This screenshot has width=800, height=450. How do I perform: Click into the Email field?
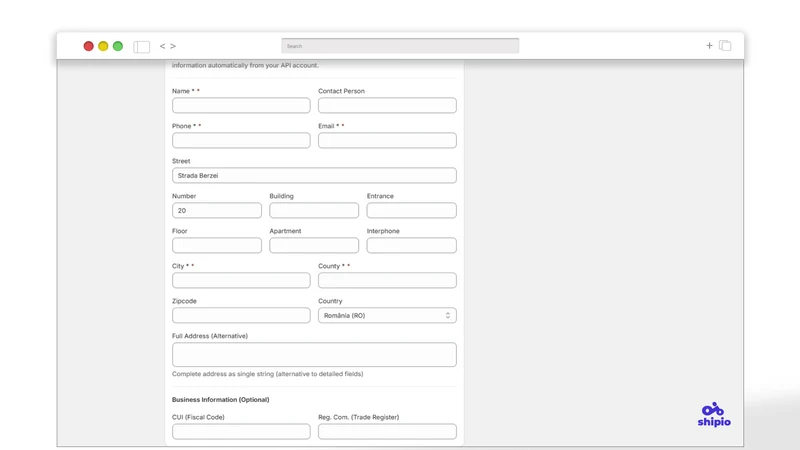pyautogui.click(x=387, y=140)
